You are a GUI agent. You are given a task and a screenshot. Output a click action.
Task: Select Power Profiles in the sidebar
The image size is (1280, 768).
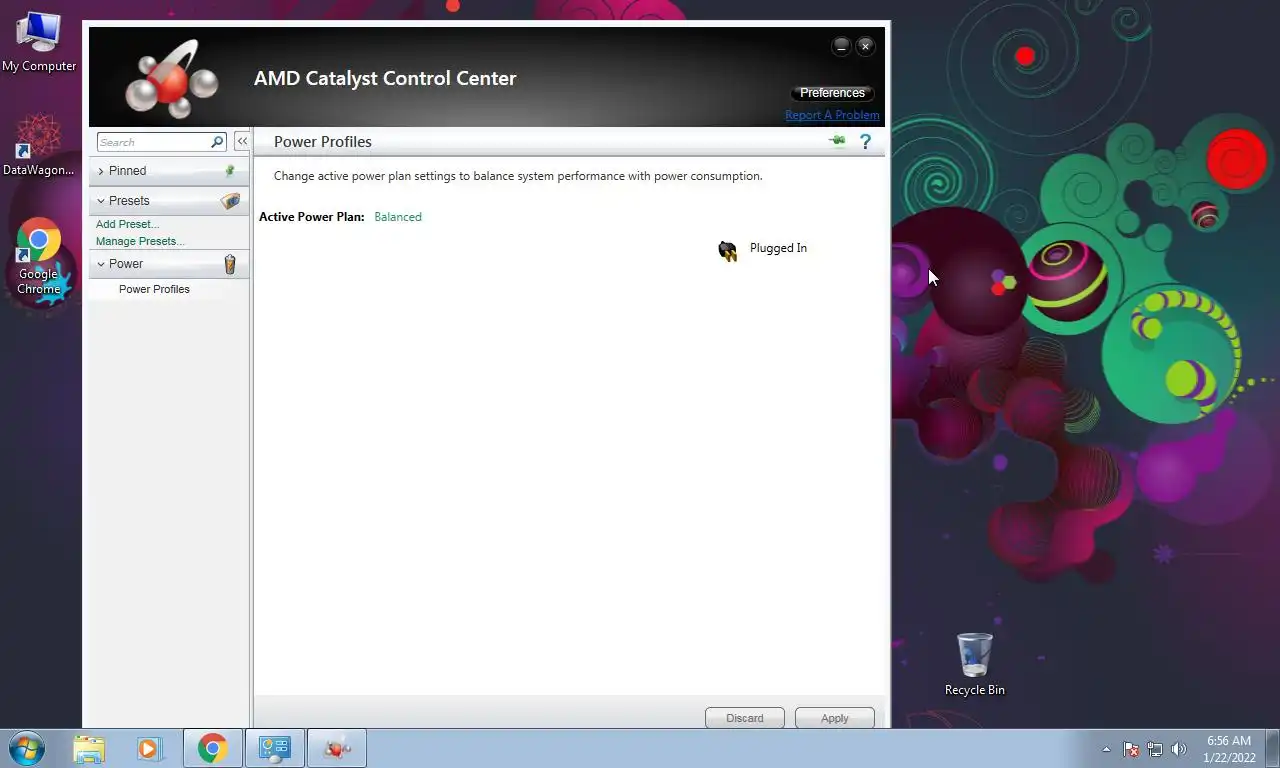(154, 289)
